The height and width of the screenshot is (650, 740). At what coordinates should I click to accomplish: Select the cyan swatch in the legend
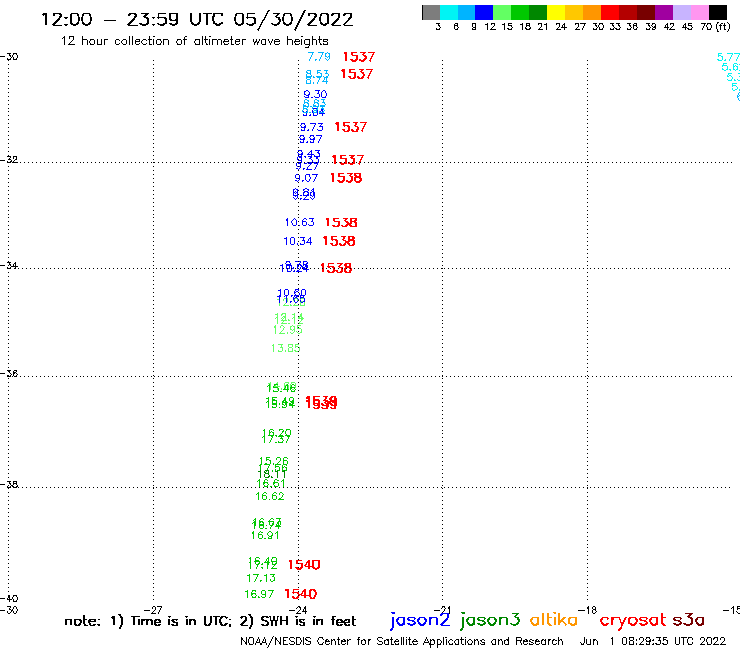point(449,12)
